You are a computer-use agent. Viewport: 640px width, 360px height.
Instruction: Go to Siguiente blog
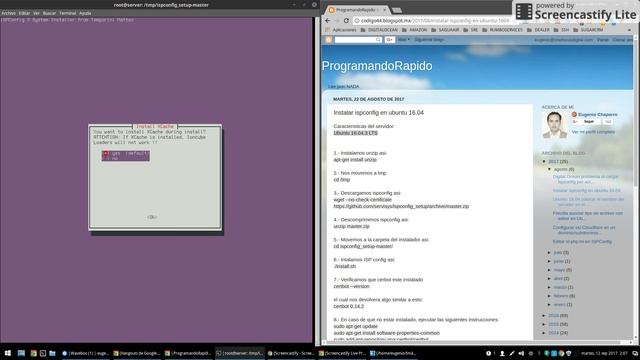[429, 40]
